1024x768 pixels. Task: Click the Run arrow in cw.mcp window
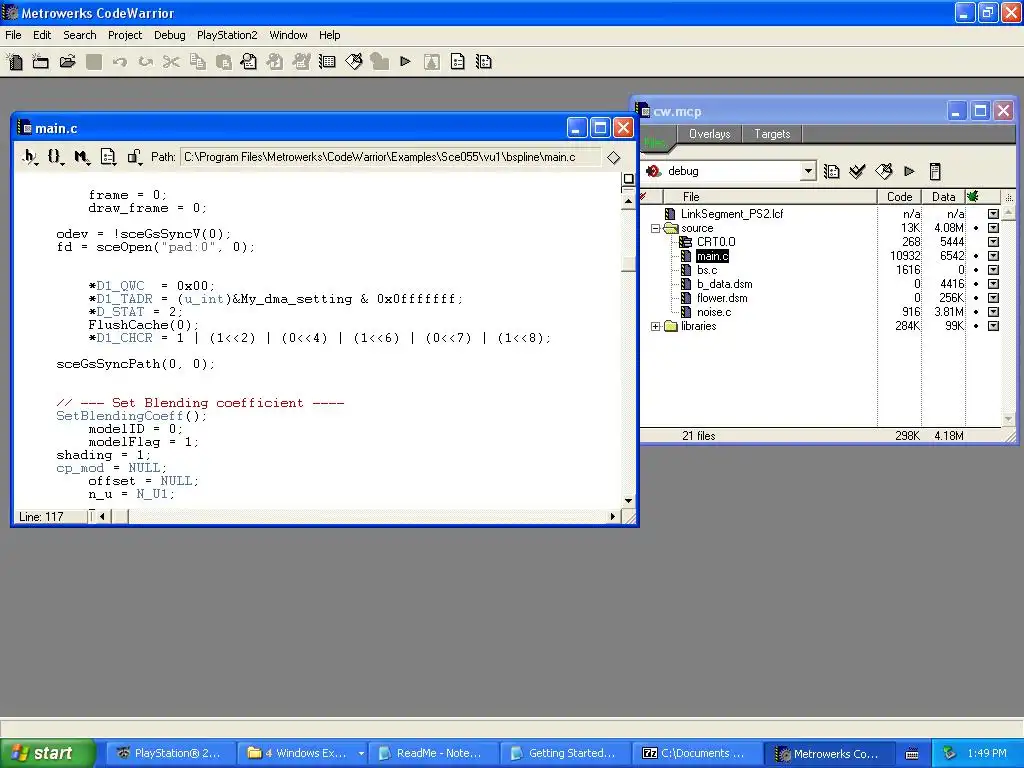click(x=909, y=171)
